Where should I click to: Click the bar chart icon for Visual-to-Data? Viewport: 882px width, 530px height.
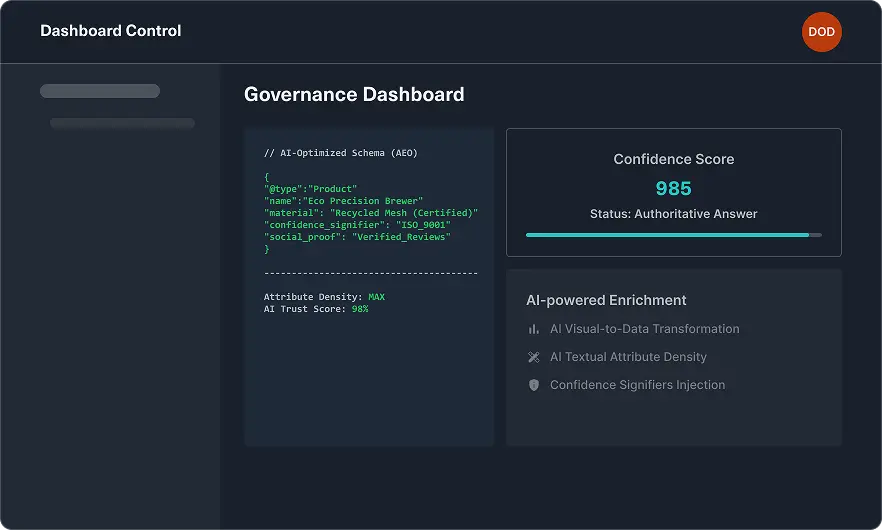click(x=533, y=329)
